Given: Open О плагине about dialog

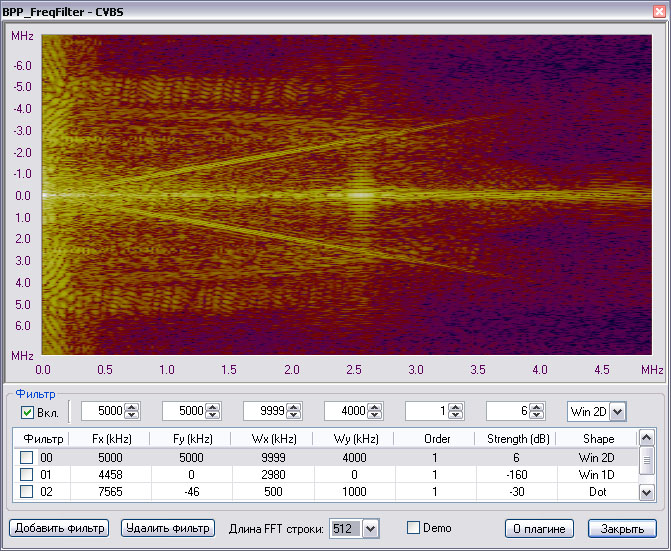Looking at the screenshot, I should click(x=539, y=529).
